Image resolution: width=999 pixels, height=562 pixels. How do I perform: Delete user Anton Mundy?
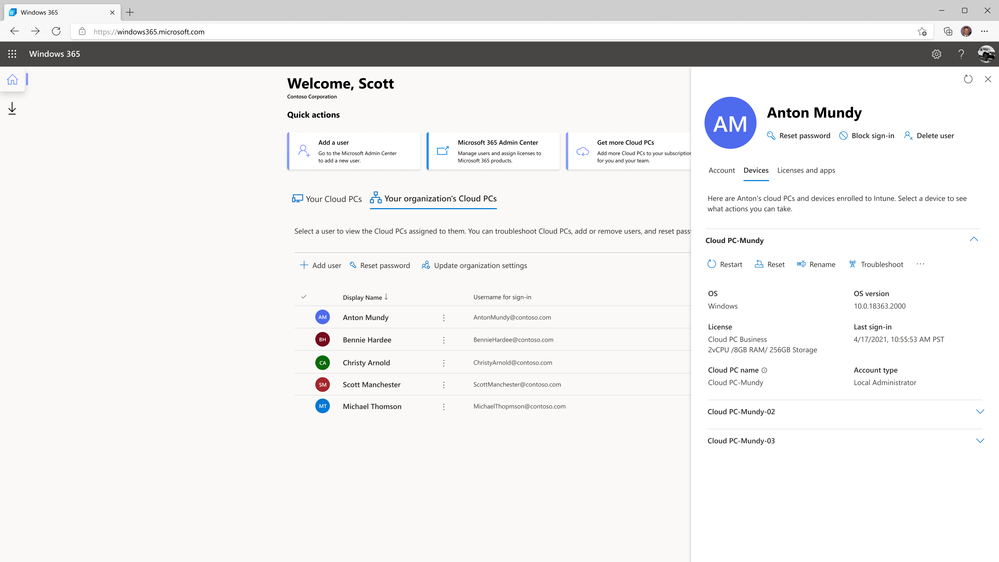coord(928,136)
